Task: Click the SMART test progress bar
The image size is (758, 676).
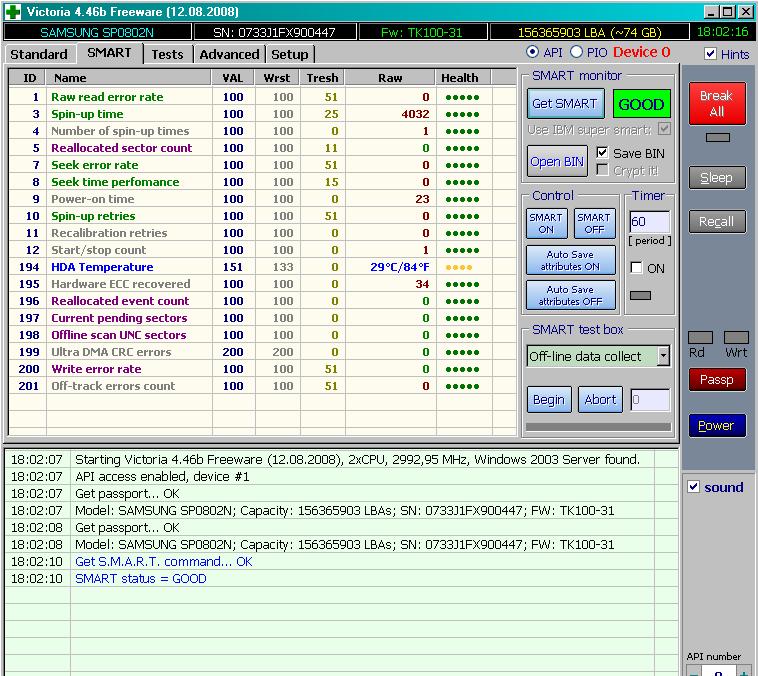Action: (598, 426)
